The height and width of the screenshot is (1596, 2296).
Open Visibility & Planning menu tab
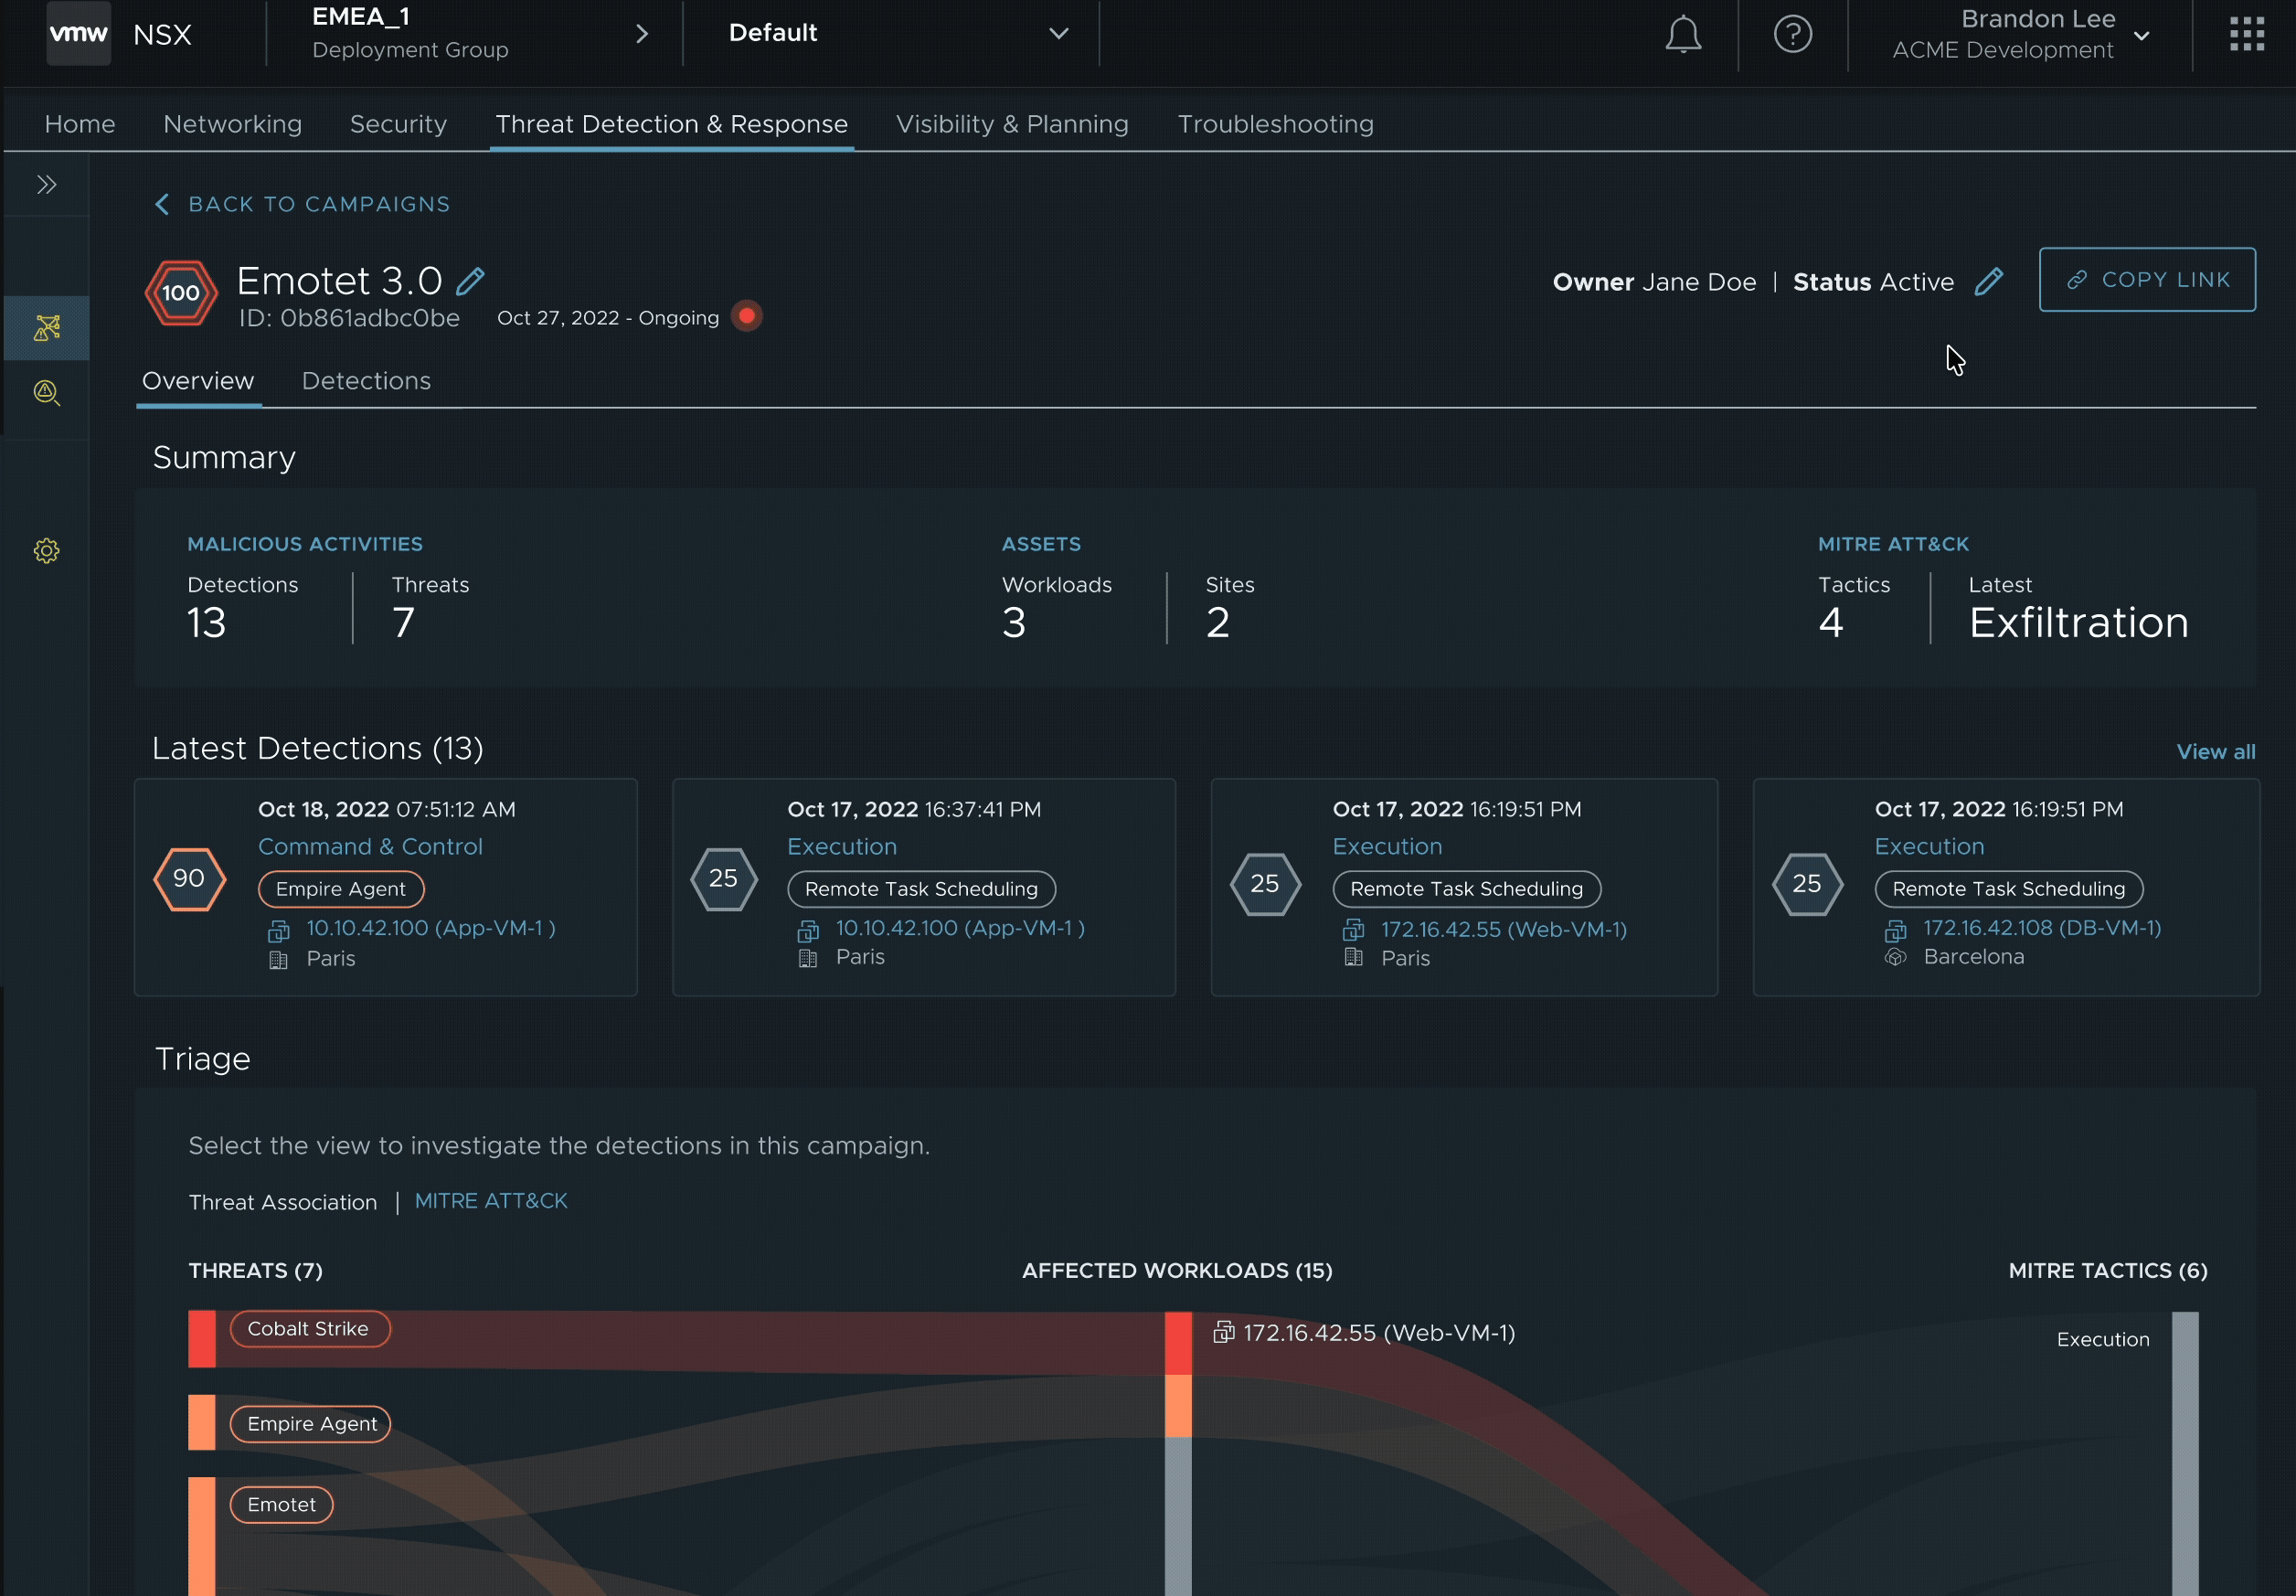click(x=1012, y=124)
